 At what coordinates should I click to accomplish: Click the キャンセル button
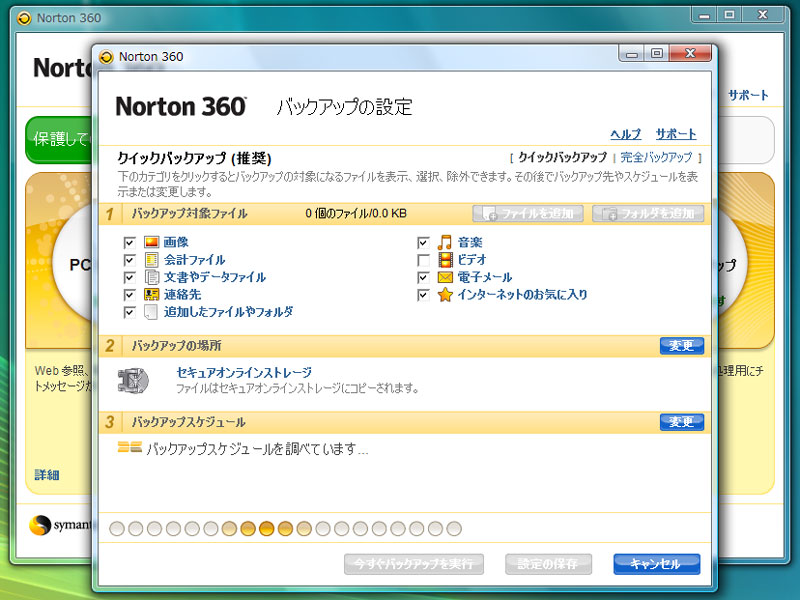[657, 564]
